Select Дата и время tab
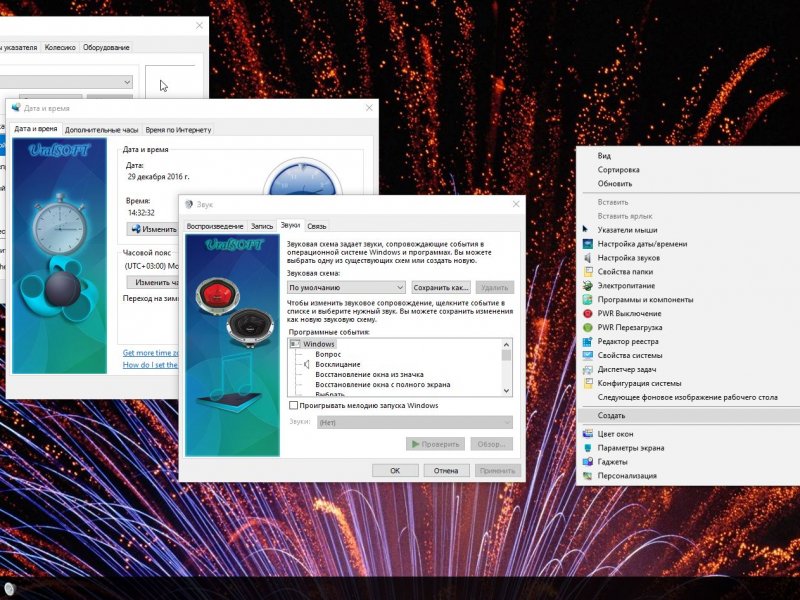Screen dimensions: 800x600 point(36,129)
